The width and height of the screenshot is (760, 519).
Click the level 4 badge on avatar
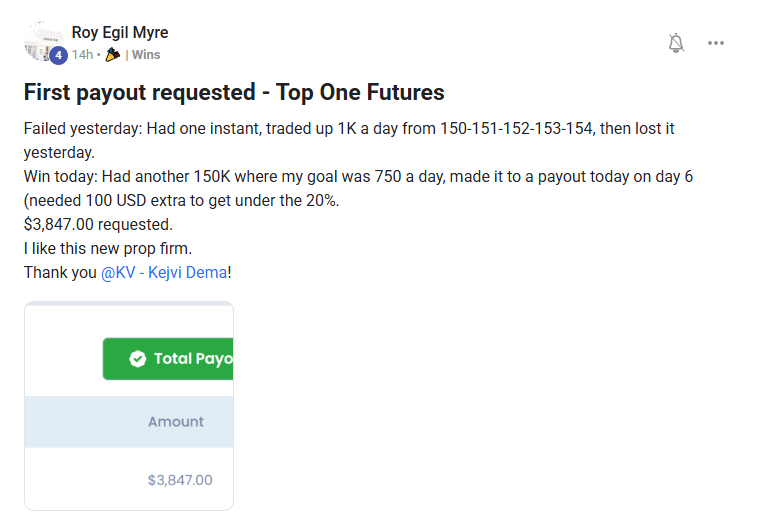point(58,55)
